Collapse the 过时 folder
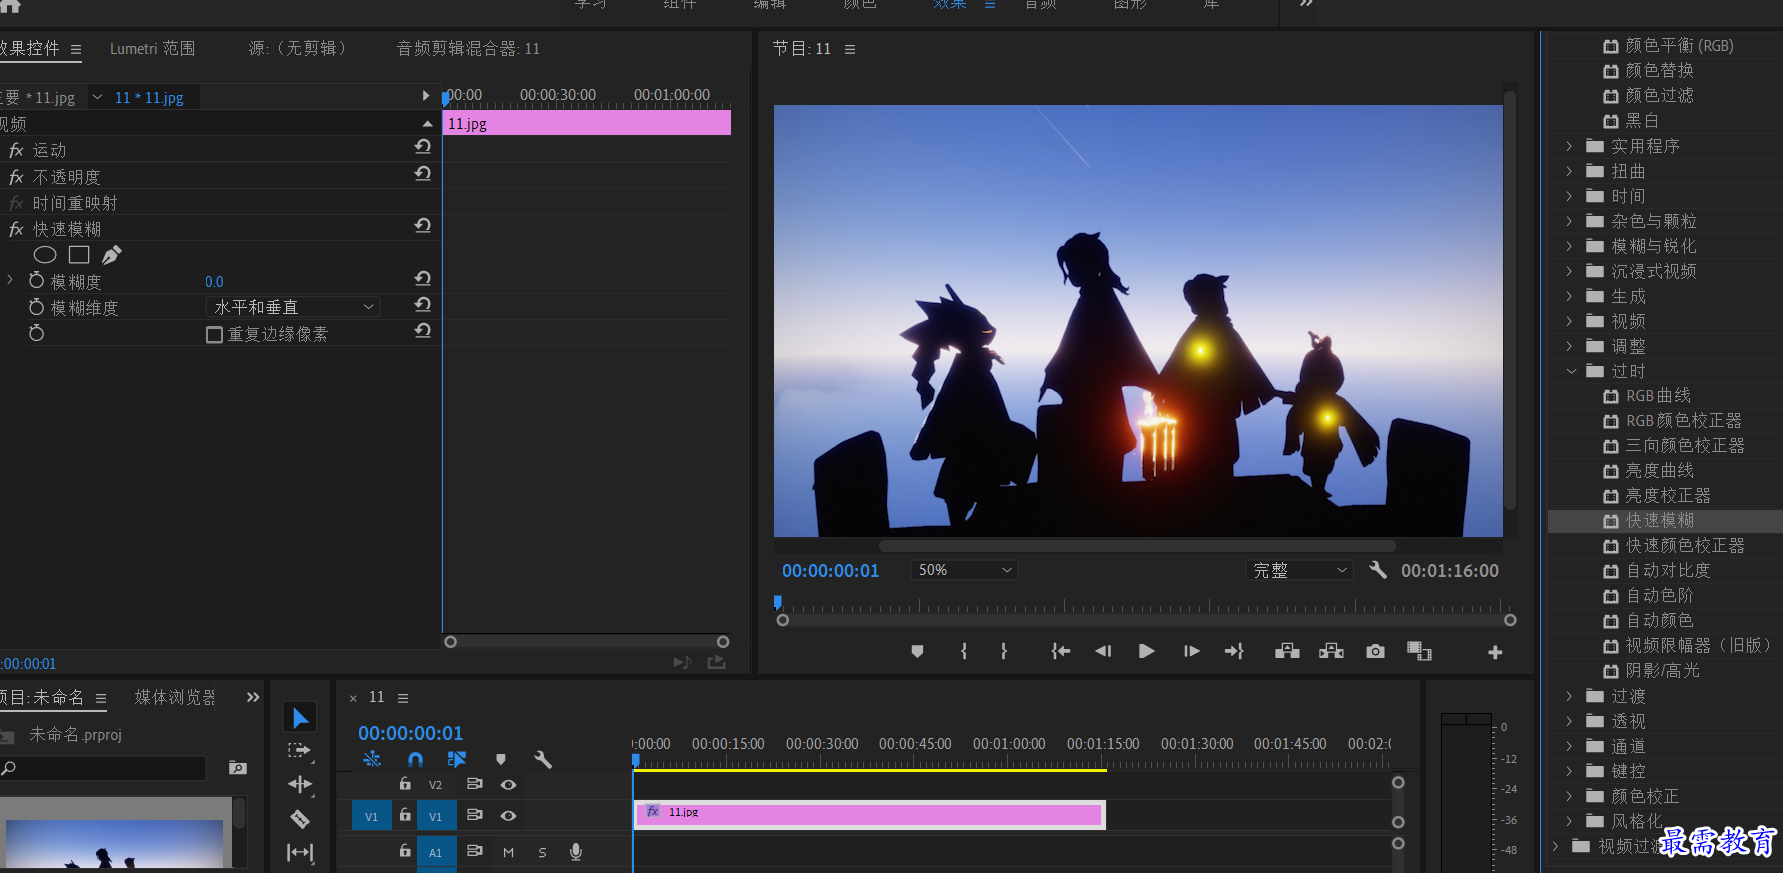Viewport: 1783px width, 873px height. tap(1570, 371)
